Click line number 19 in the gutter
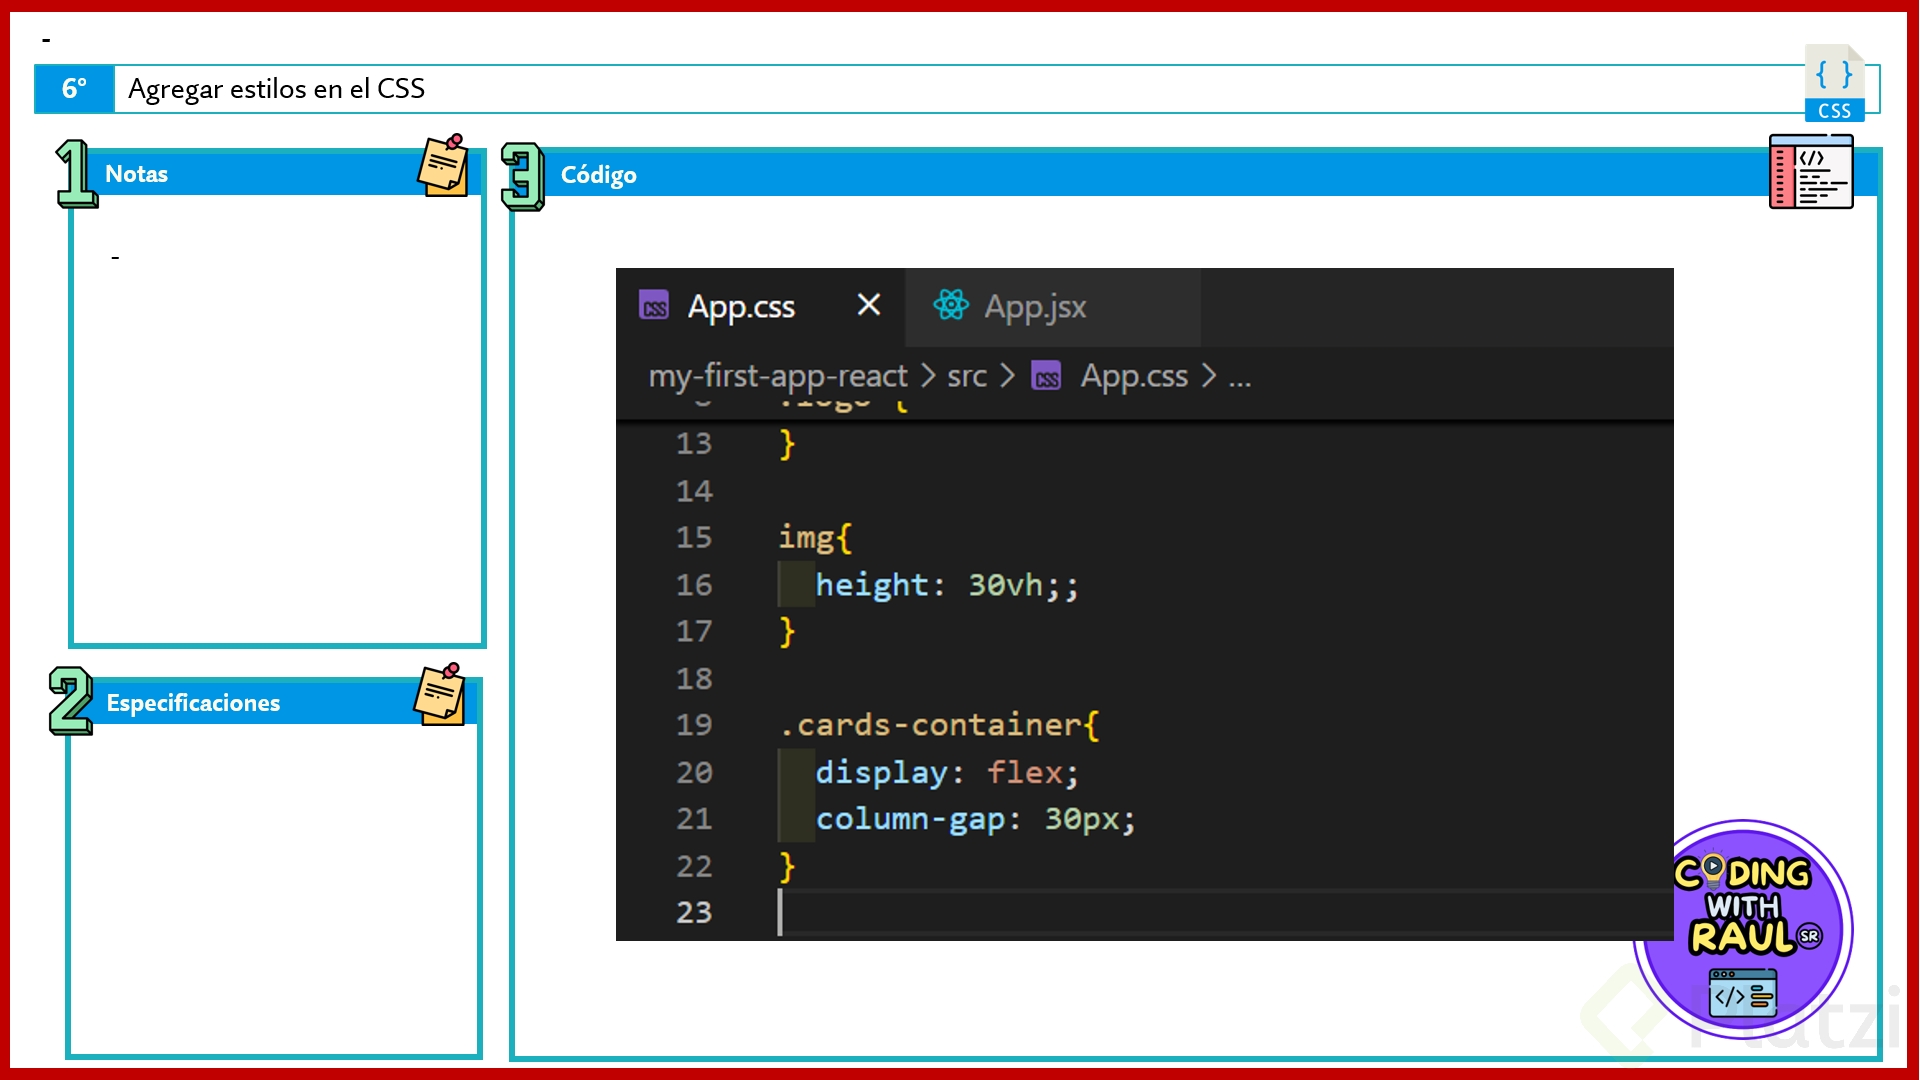The height and width of the screenshot is (1080, 1920). coord(693,725)
